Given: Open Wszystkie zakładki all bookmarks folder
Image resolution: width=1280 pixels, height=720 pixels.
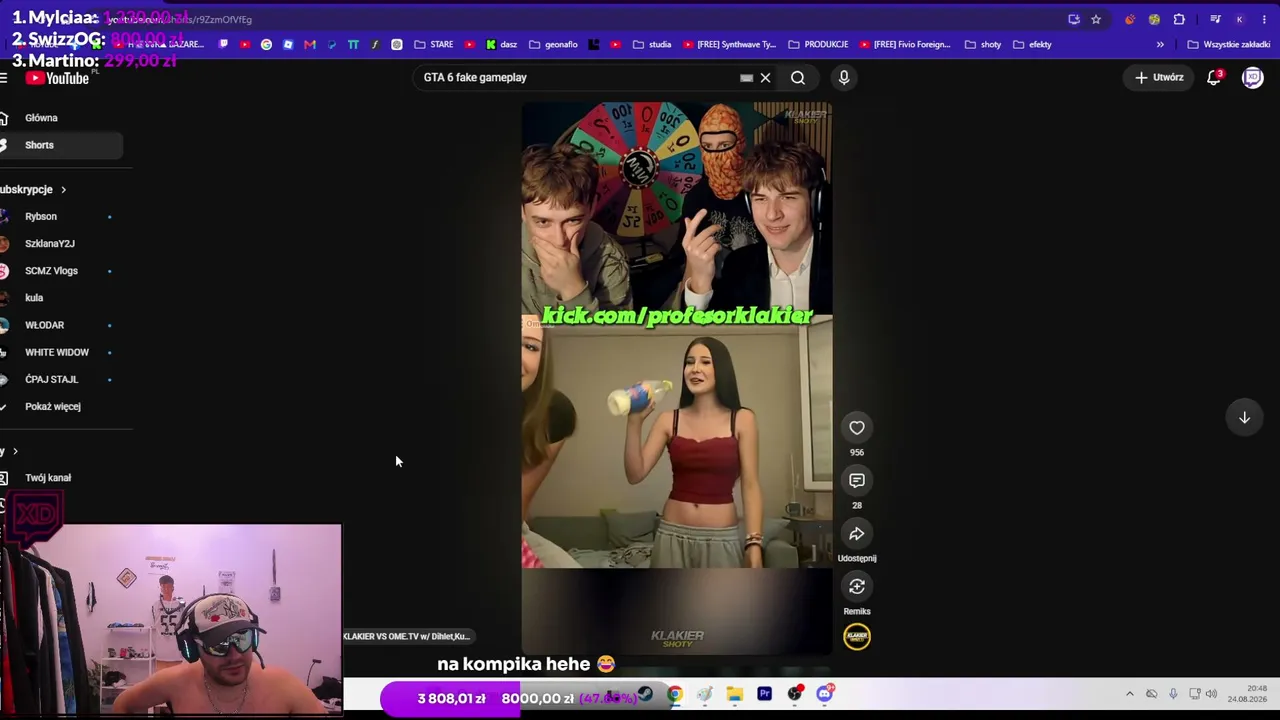Looking at the screenshot, I should [1228, 44].
